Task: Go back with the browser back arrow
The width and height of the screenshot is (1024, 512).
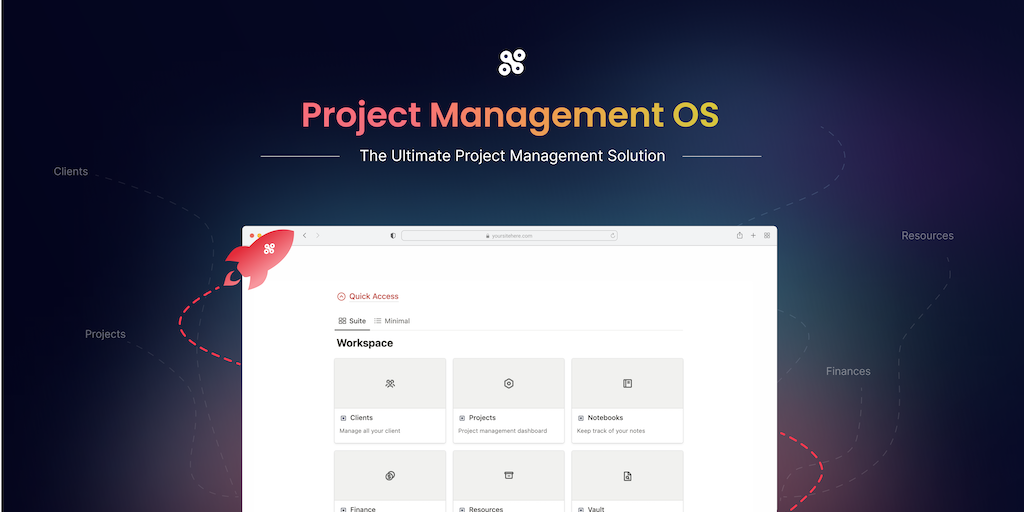Action: pos(304,235)
